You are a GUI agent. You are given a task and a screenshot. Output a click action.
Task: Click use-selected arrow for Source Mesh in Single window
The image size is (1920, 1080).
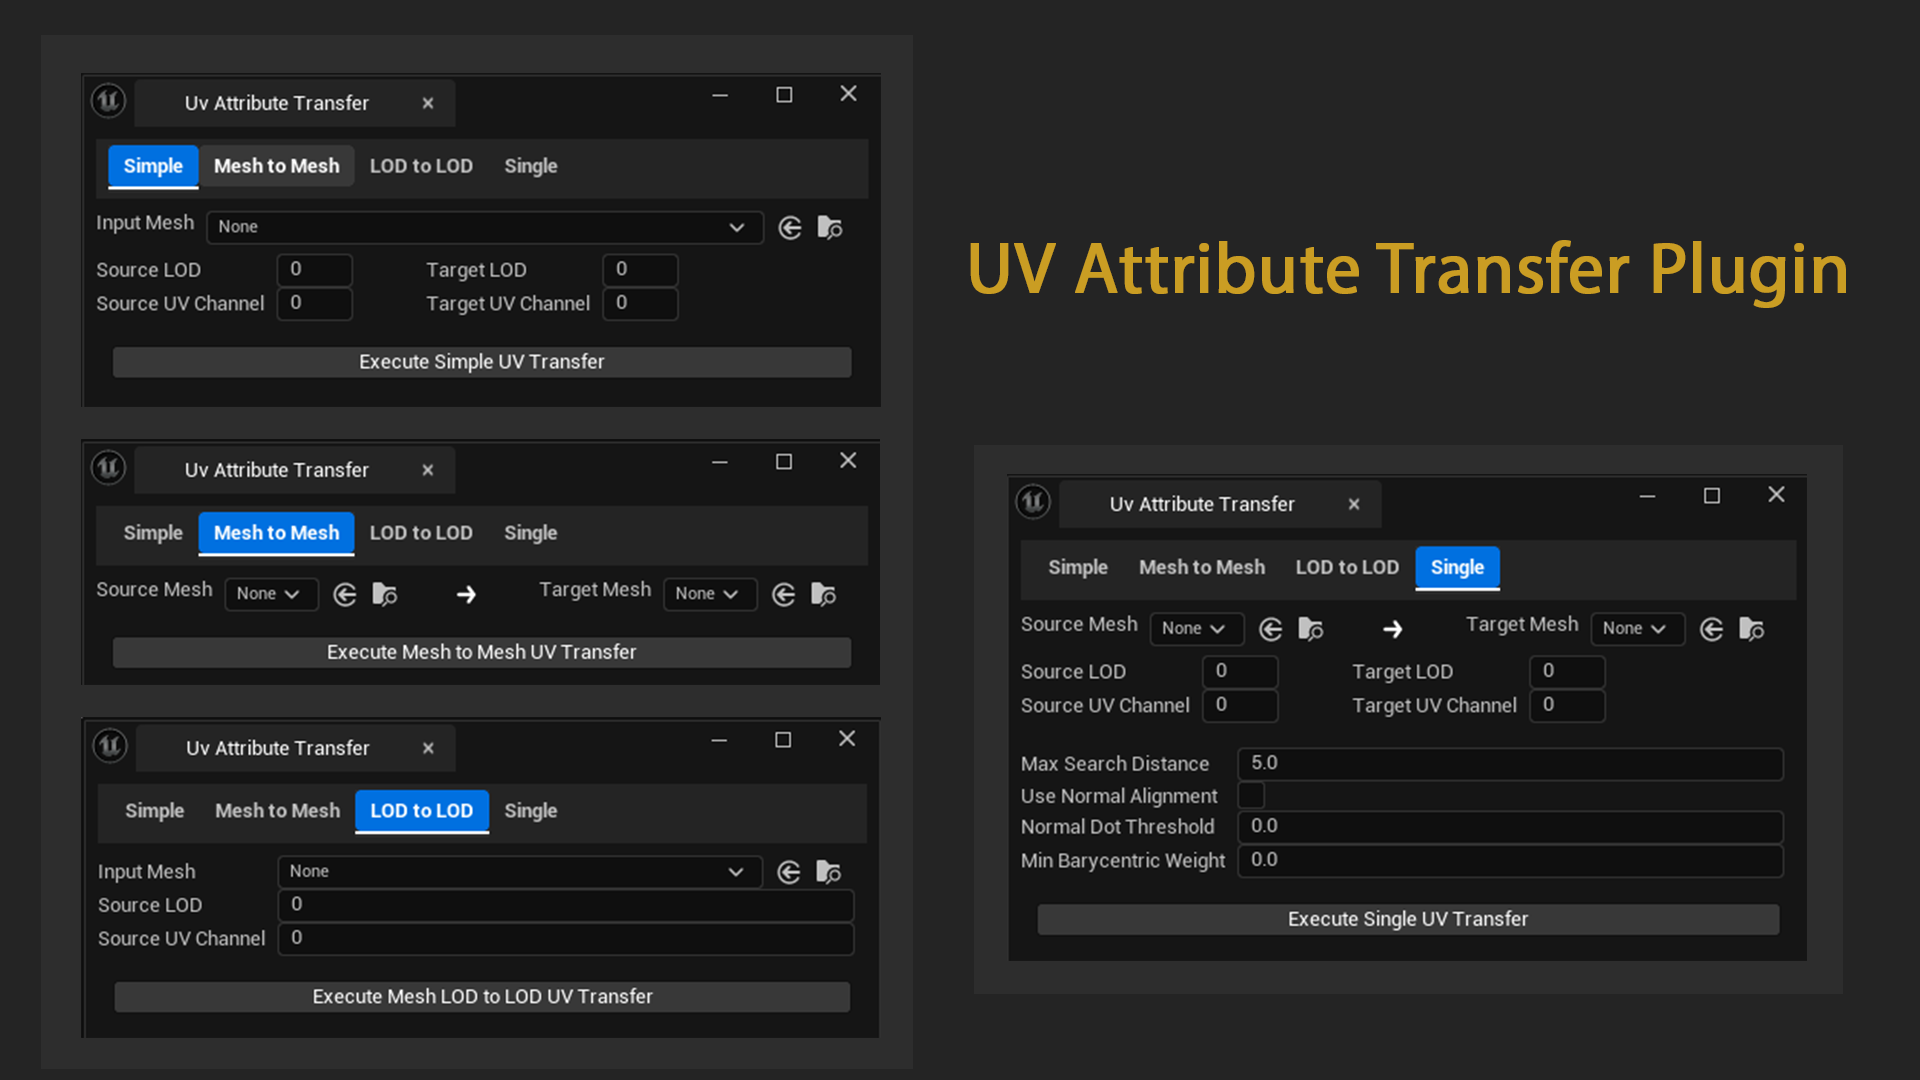(x=1271, y=629)
